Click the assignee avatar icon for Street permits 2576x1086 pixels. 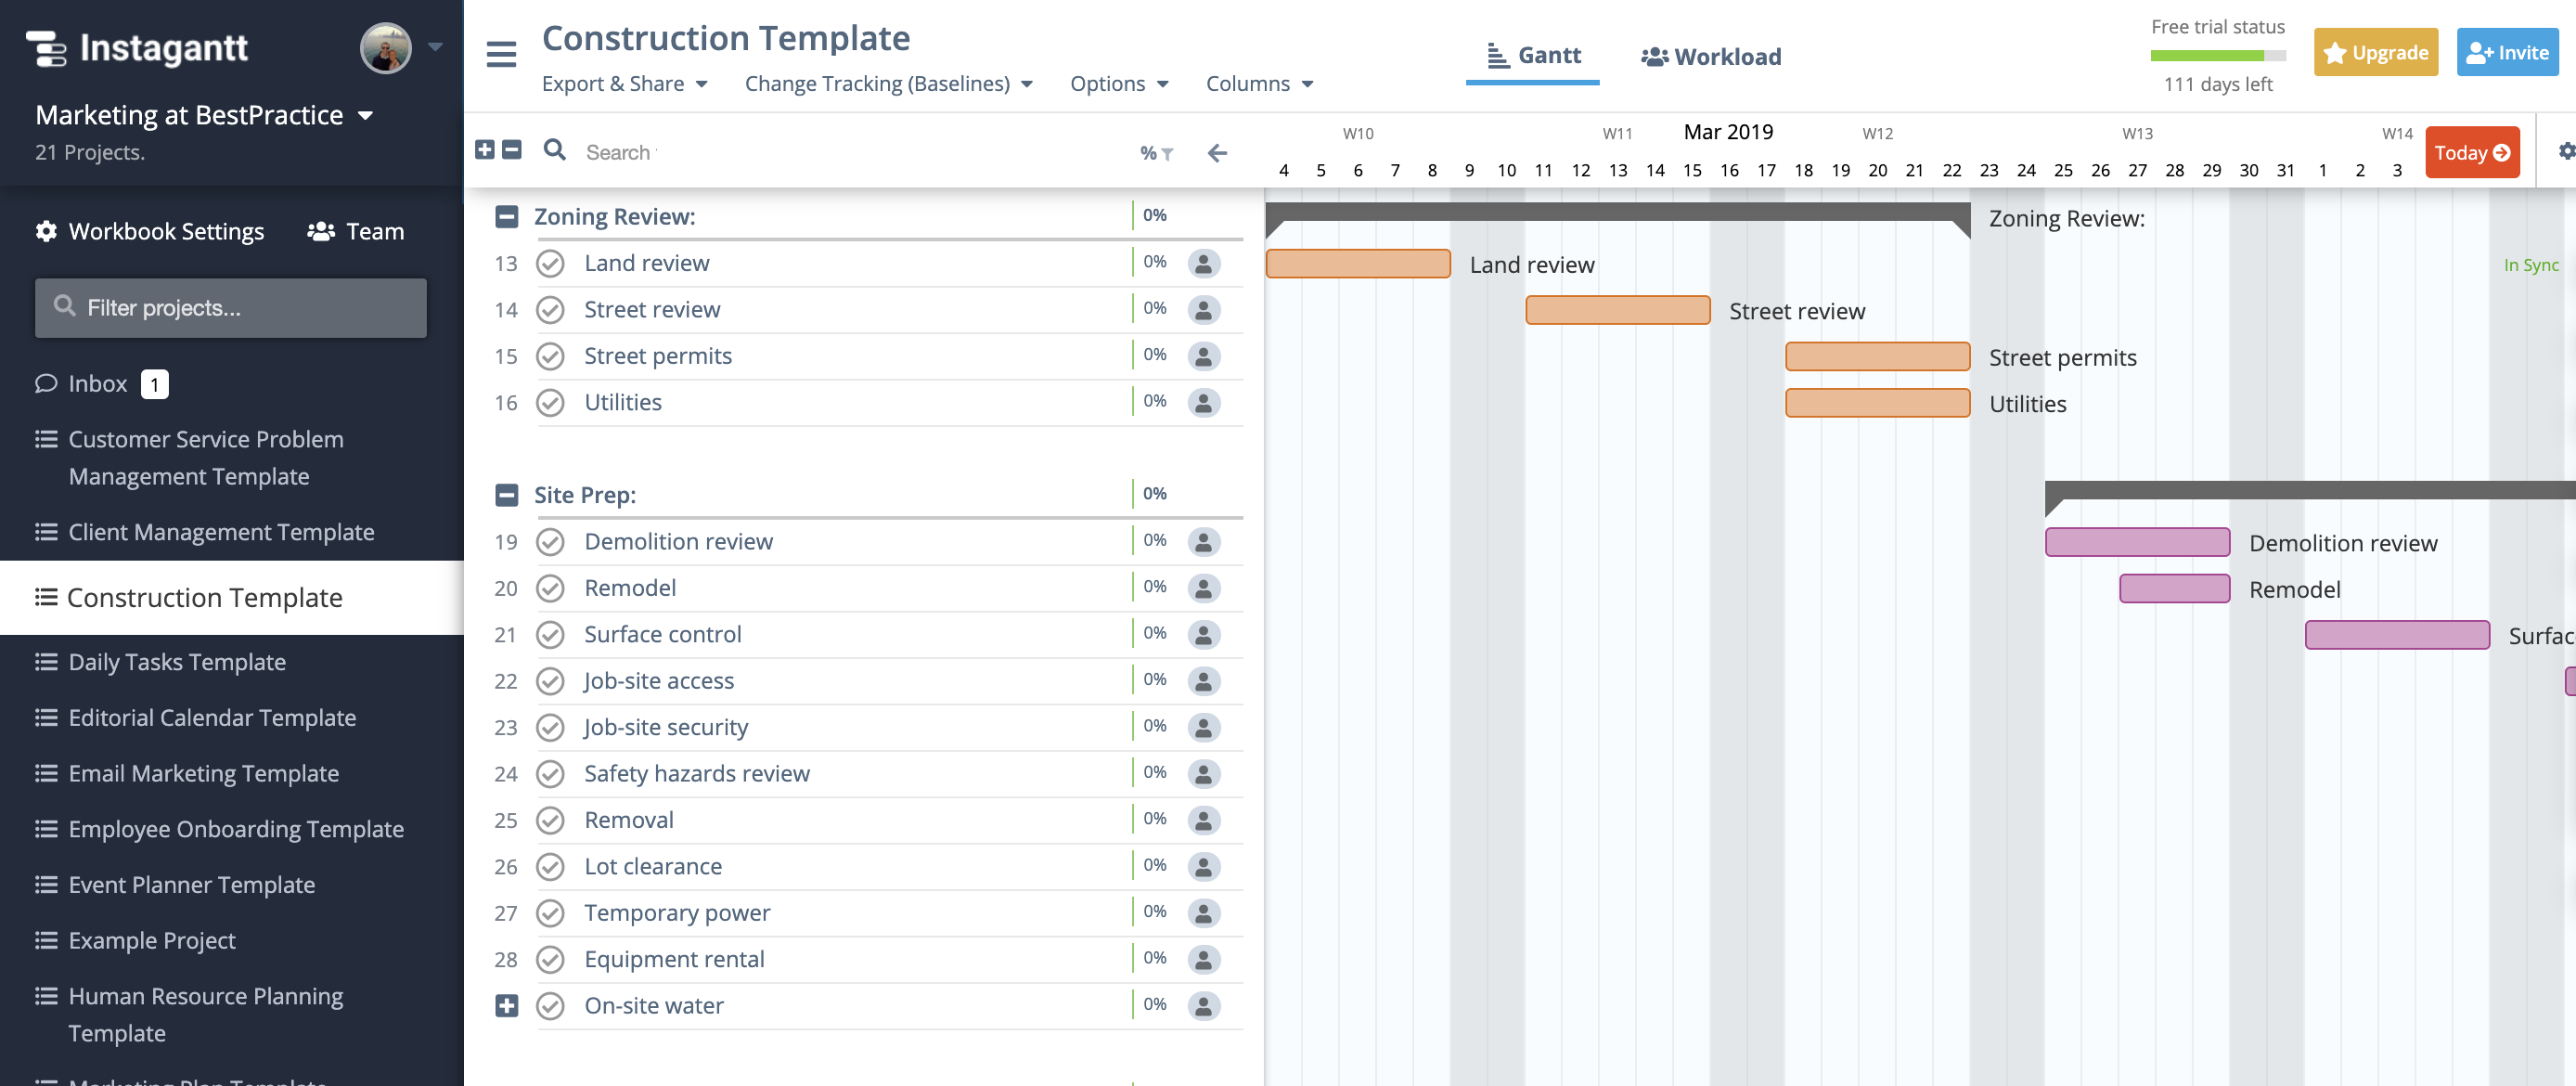coord(1203,355)
